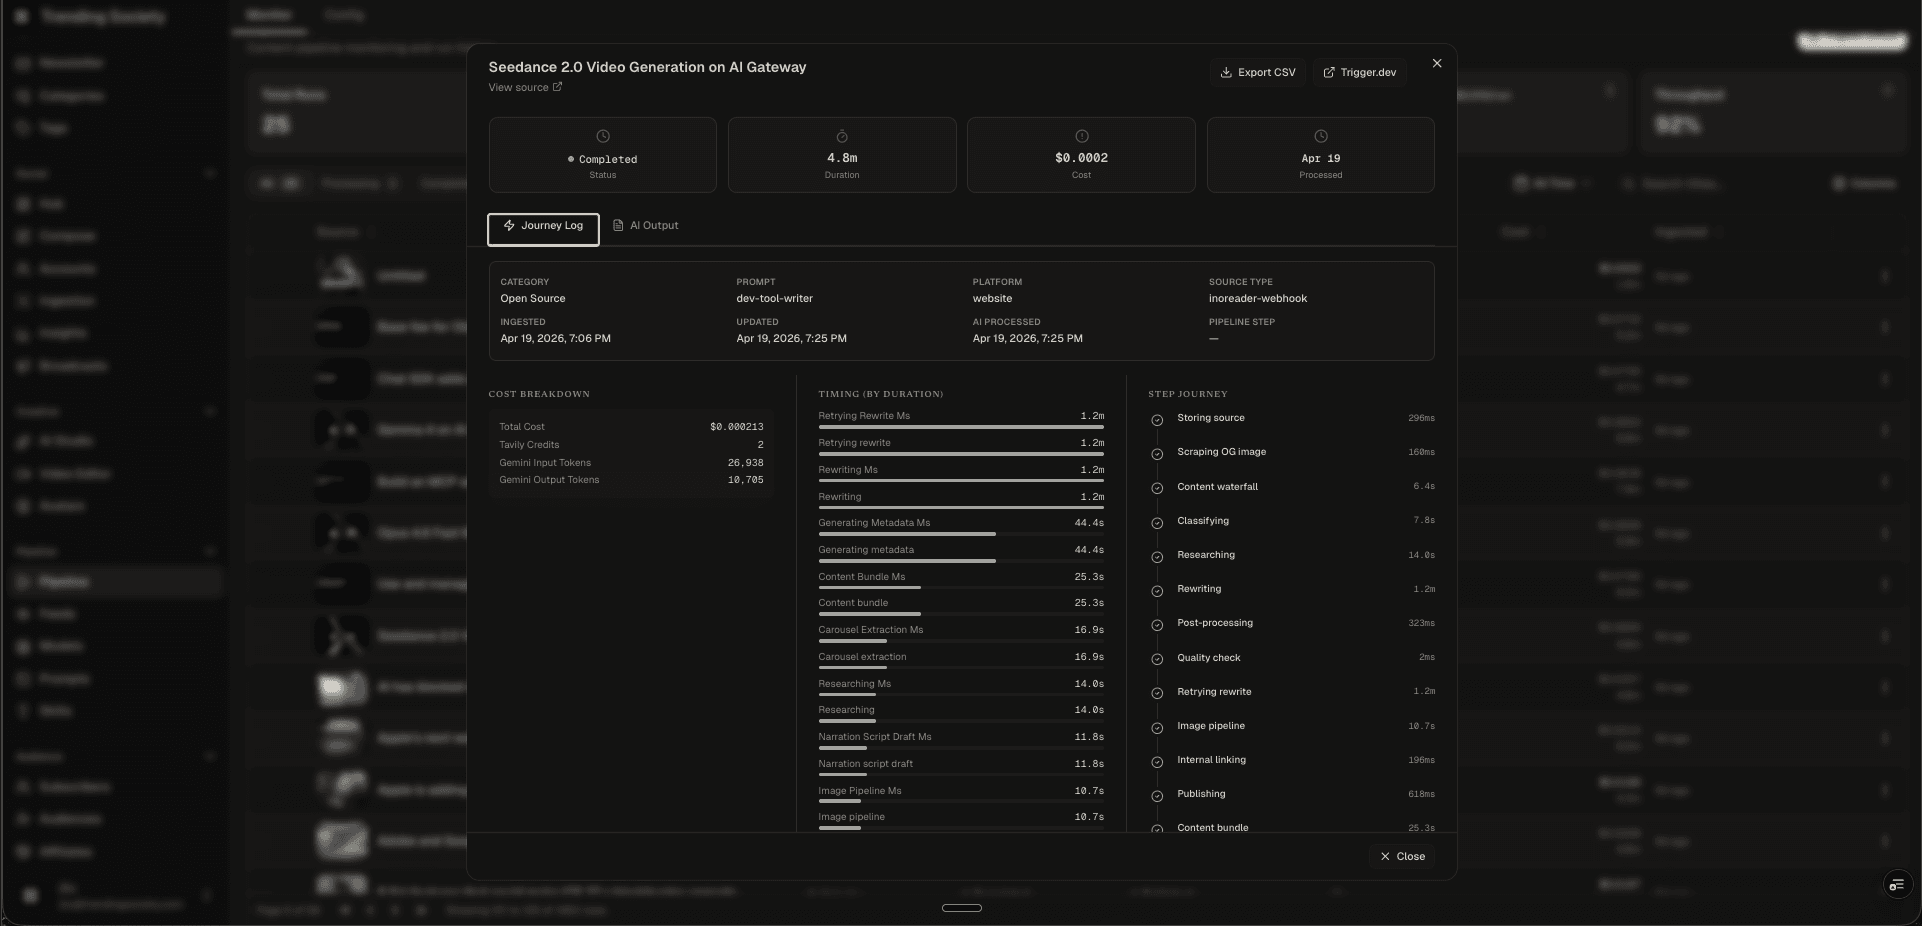
Task: Click the checkmark icon next to Publishing
Action: click(1157, 796)
